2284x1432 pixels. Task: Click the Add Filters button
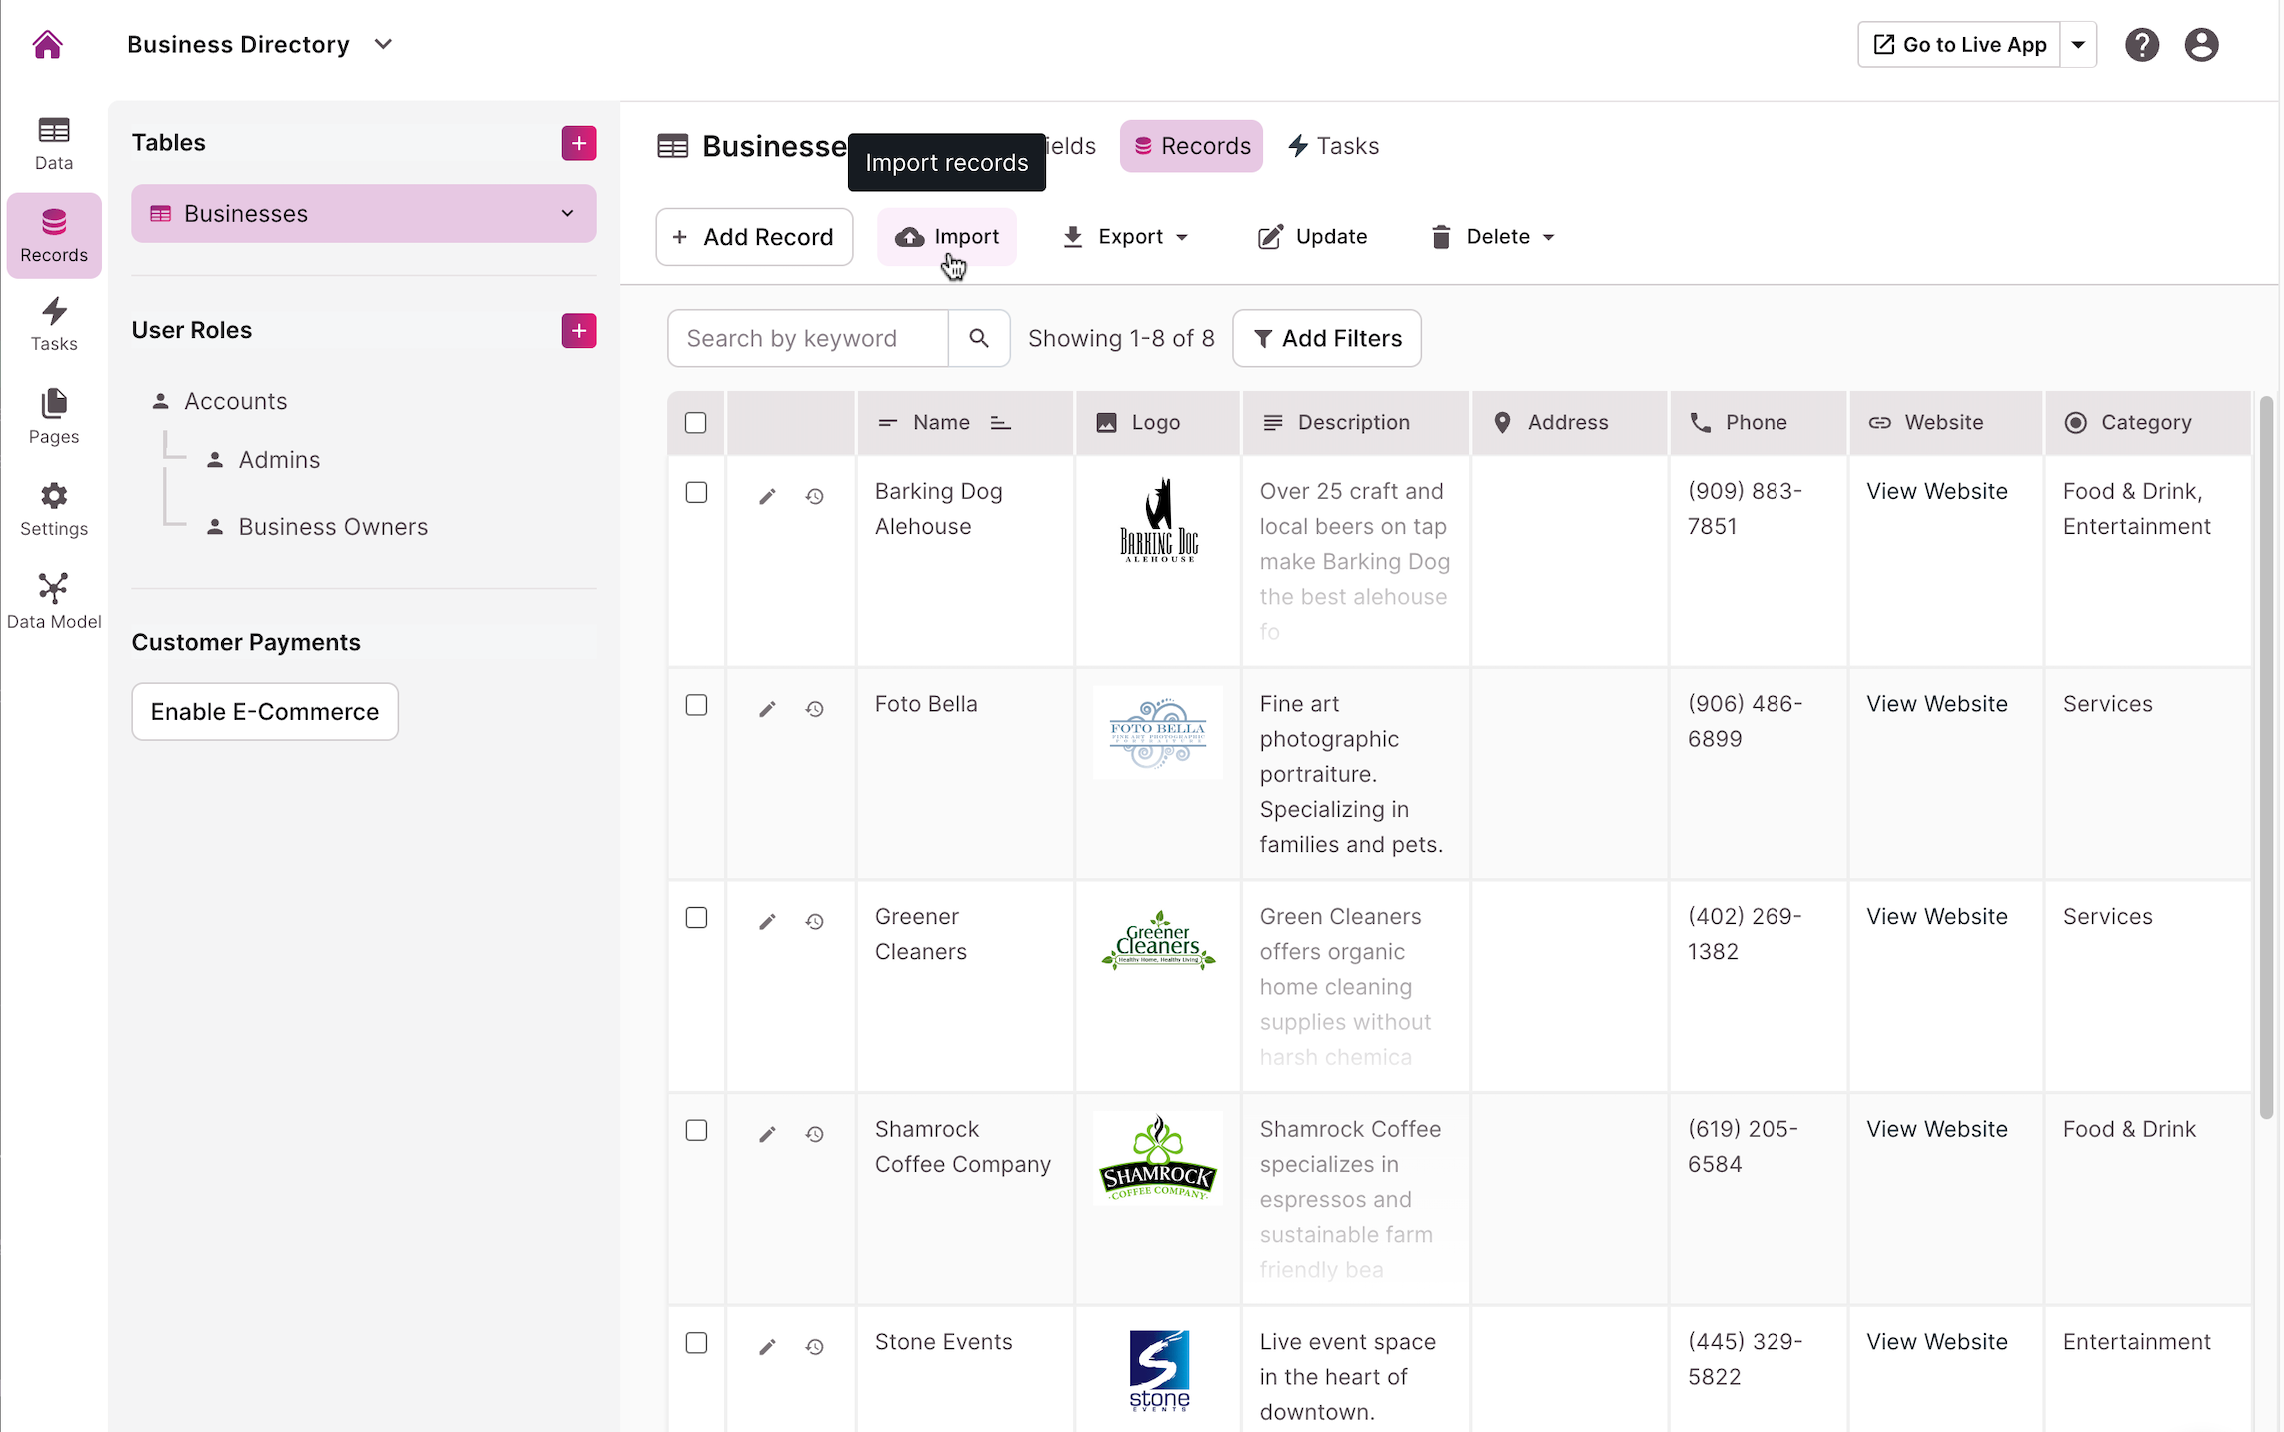click(1327, 338)
